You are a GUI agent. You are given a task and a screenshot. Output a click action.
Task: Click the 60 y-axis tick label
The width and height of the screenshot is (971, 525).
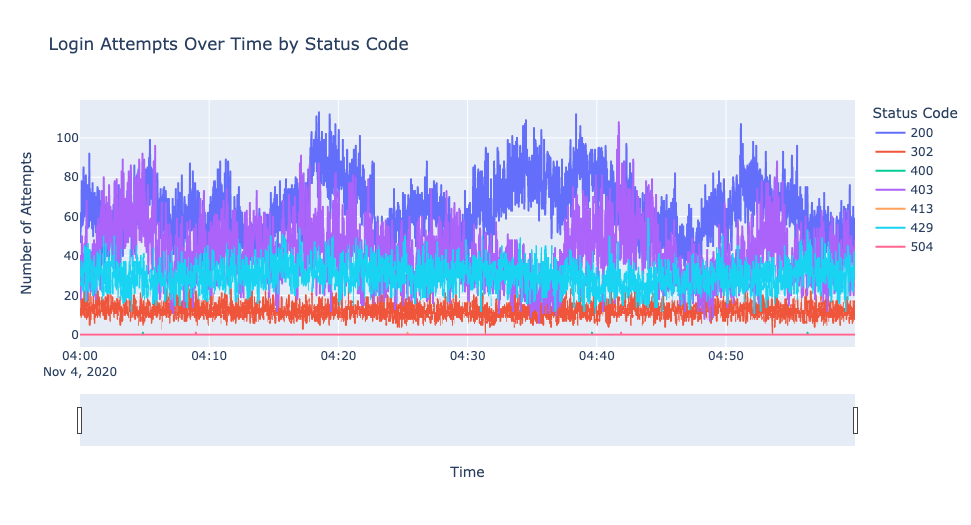(x=71, y=217)
